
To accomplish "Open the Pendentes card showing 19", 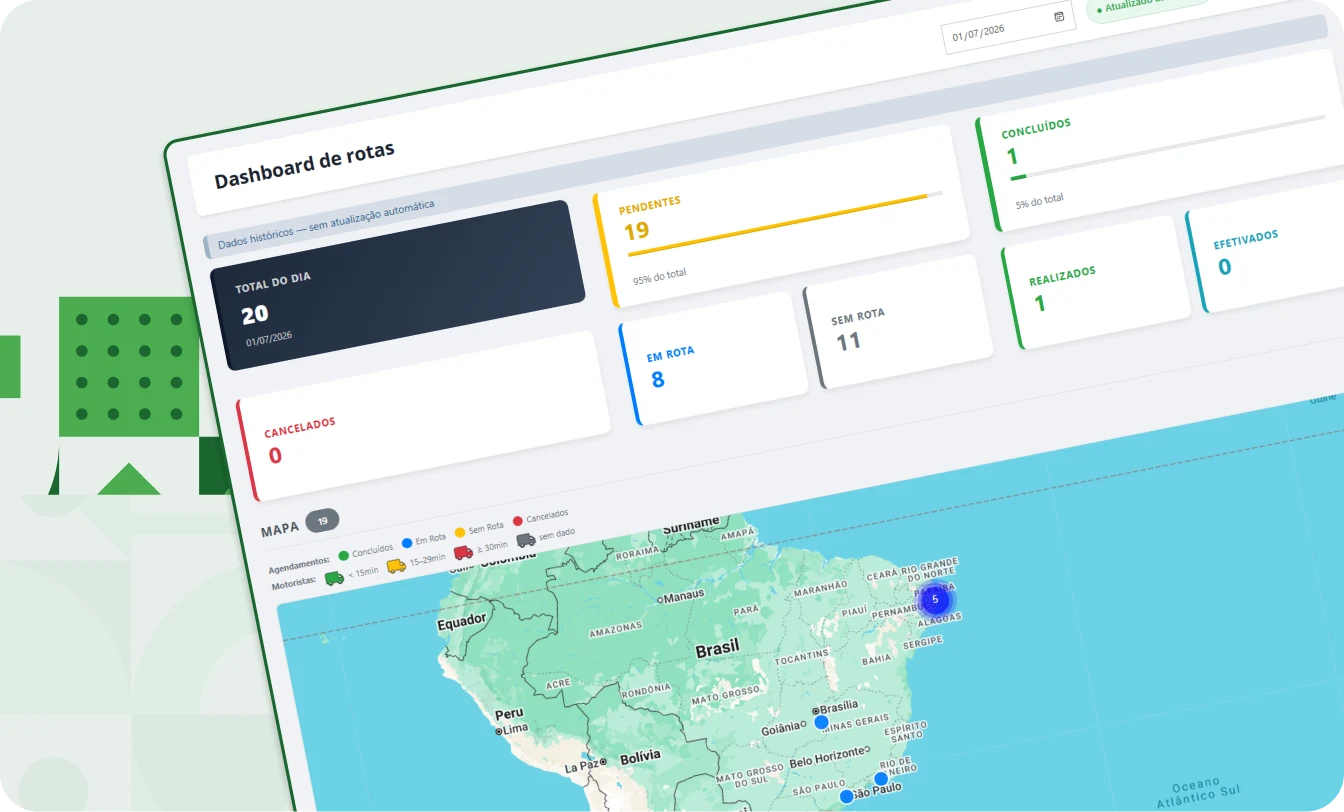I will tap(783, 215).
